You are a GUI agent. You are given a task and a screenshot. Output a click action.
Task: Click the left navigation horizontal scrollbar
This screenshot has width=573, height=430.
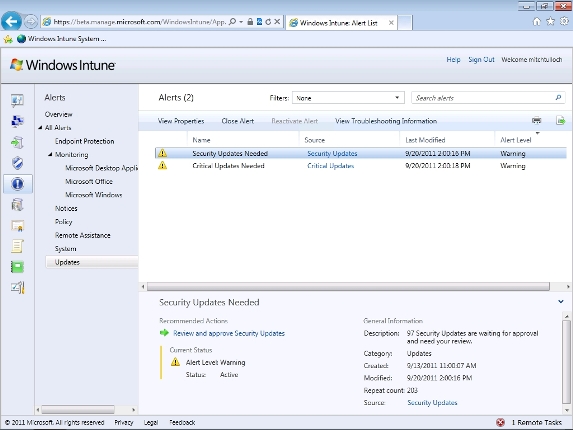[78, 410]
